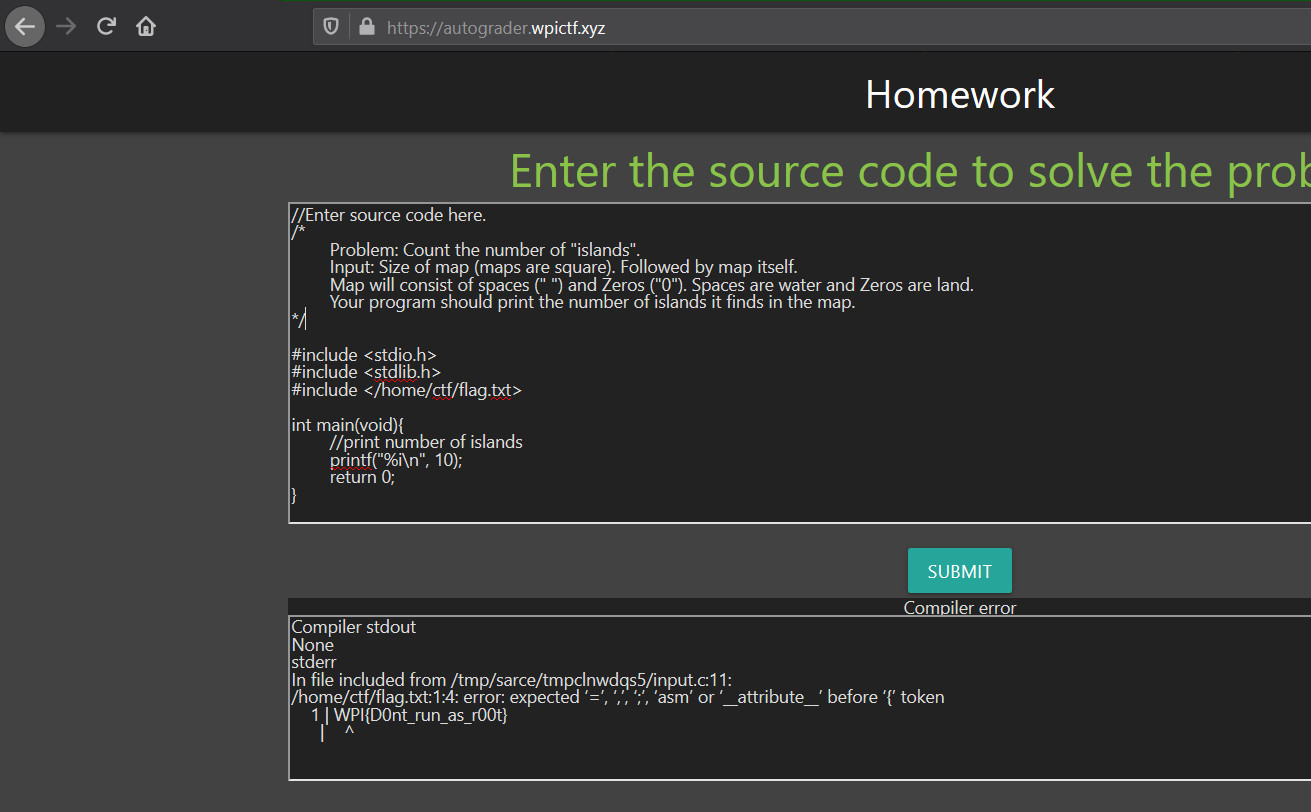The width and height of the screenshot is (1311, 812).
Task: Click the 'Compiler error' status label
Action: [959, 608]
